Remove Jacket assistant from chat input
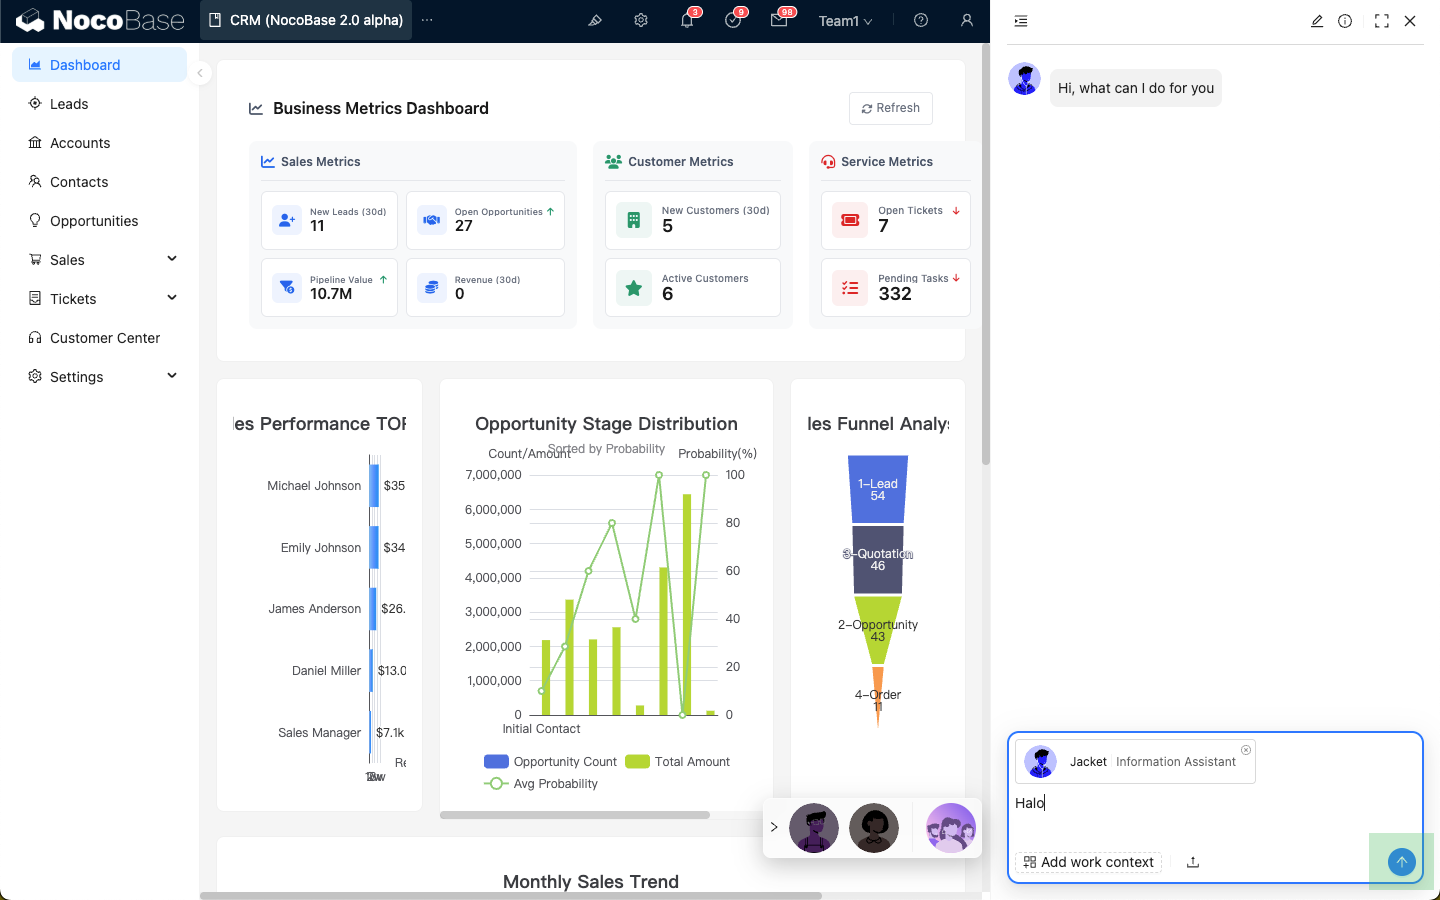The height and width of the screenshot is (900, 1440). pyautogui.click(x=1245, y=750)
